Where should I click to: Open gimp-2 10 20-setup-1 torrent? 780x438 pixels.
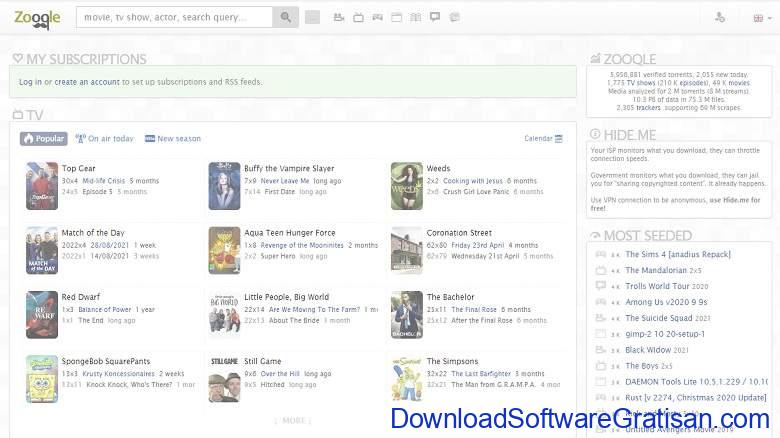click(665, 334)
